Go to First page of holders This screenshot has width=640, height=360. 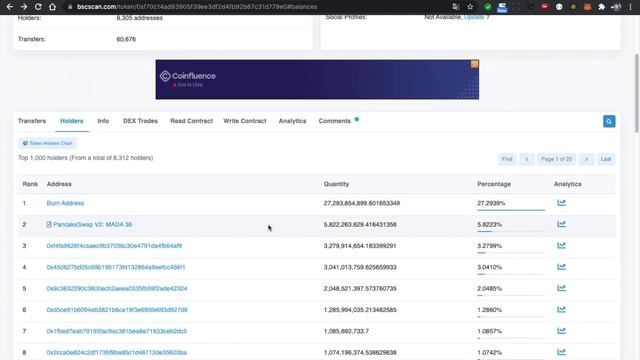(507, 159)
